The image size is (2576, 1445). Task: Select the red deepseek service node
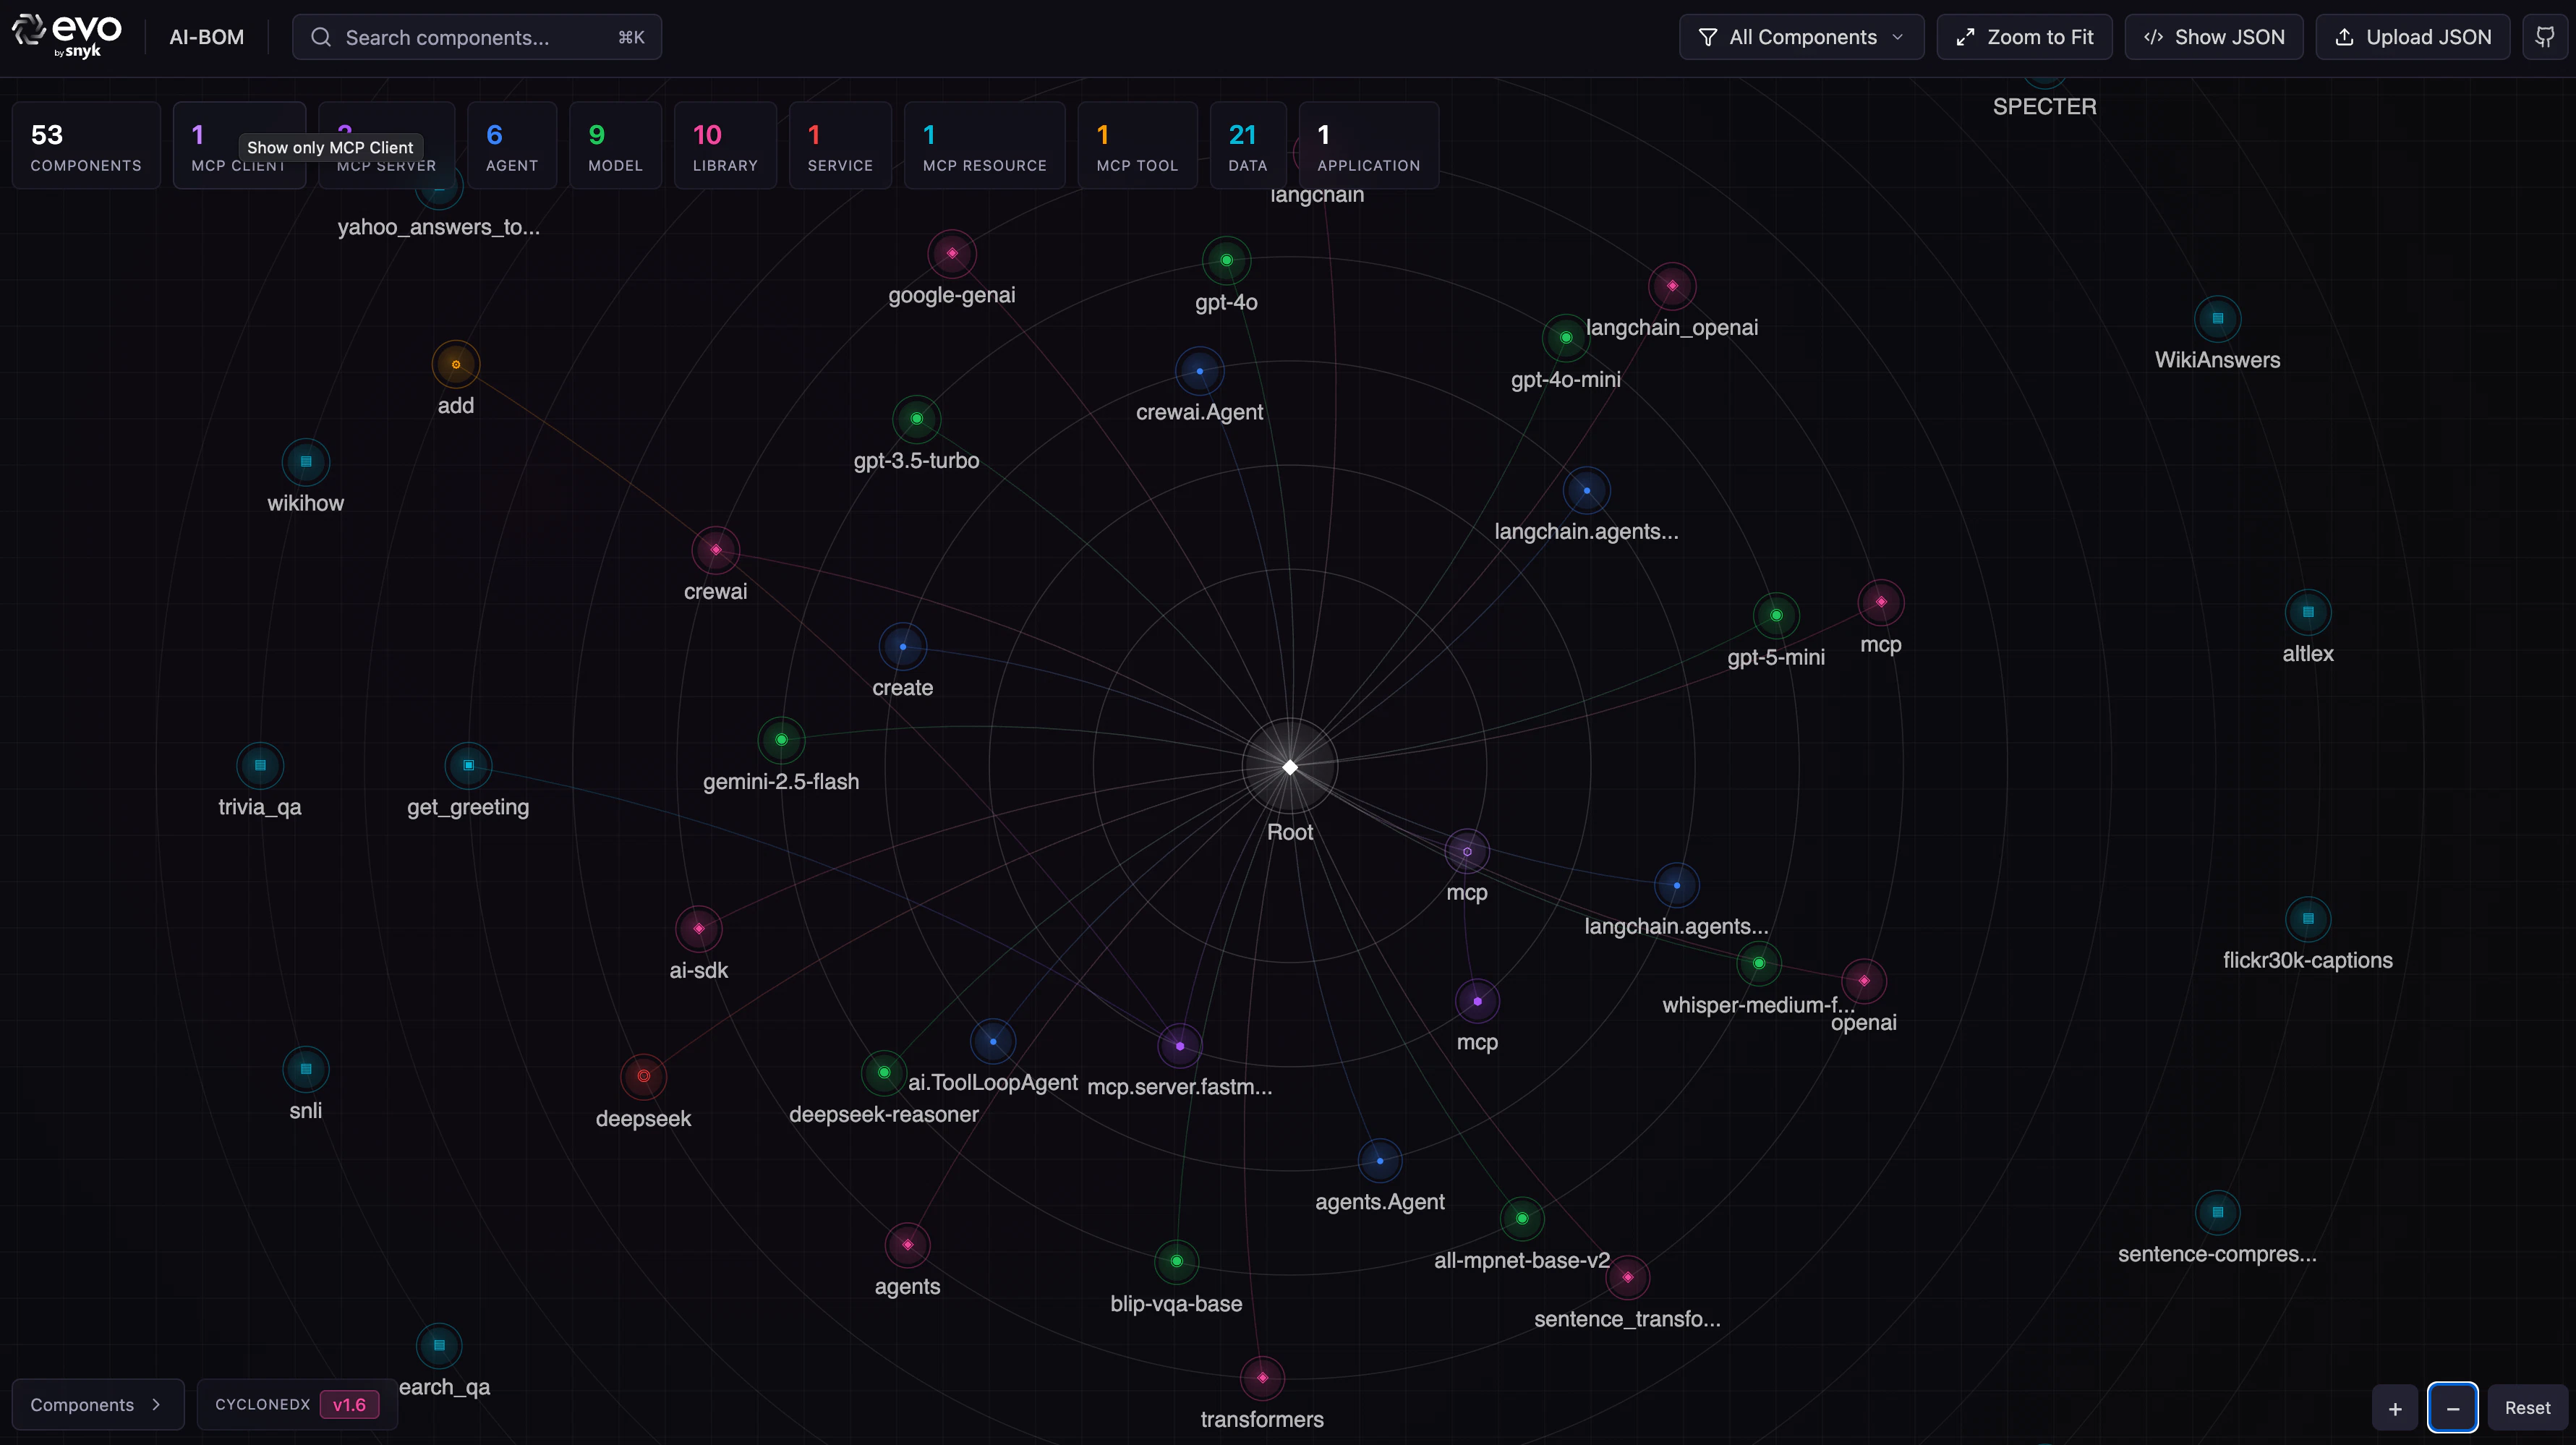pos(644,1077)
